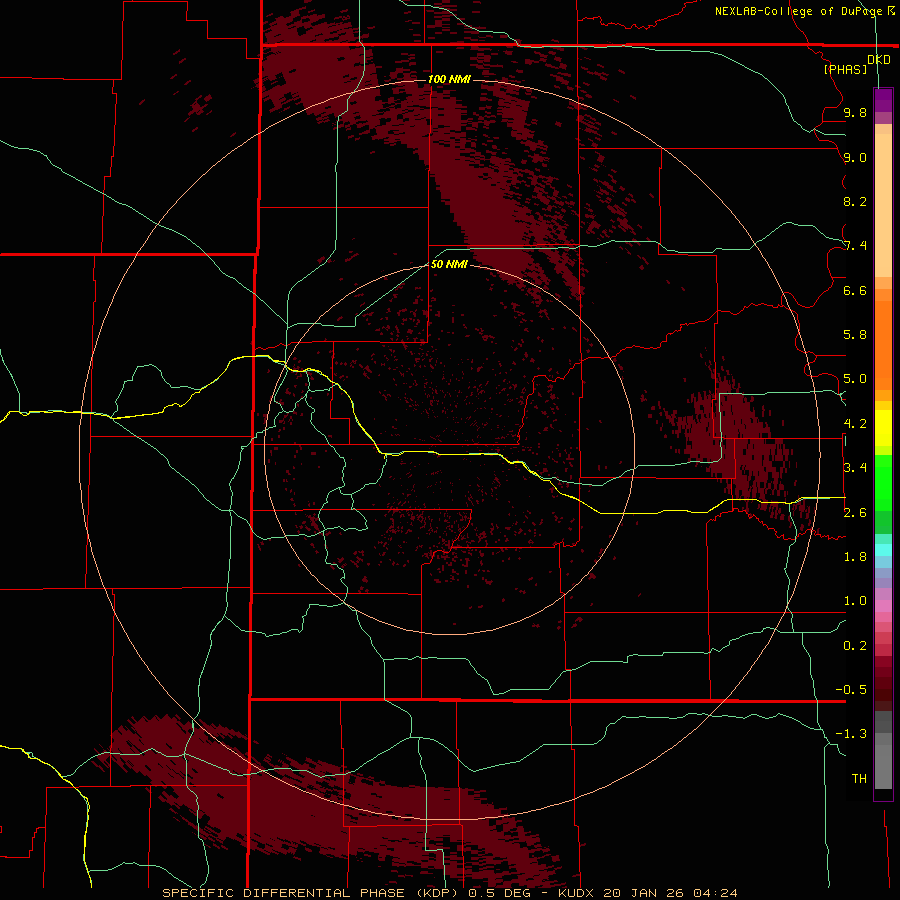This screenshot has height=900, width=900.
Task: Click the KUDX radar site identifier
Action: pyautogui.click(x=576, y=893)
